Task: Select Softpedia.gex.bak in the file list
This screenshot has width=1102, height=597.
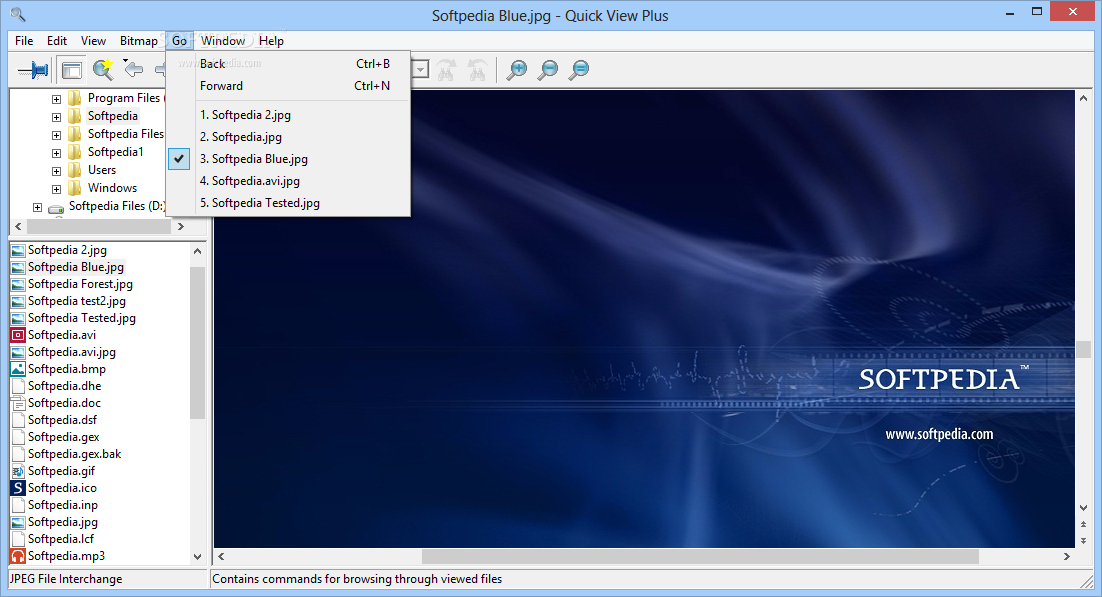Action: pyautogui.click(x=74, y=454)
